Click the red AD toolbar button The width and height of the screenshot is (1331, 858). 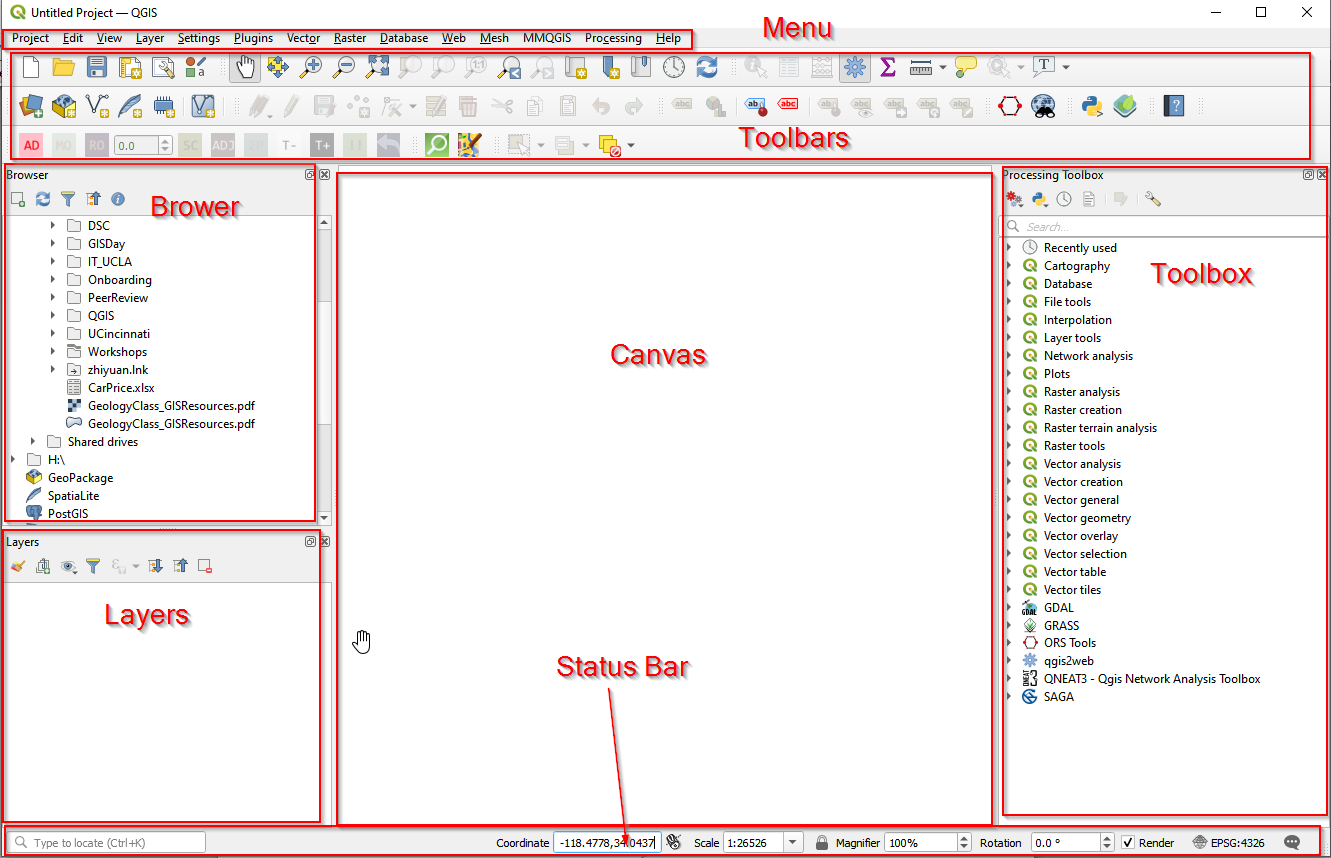coord(32,145)
